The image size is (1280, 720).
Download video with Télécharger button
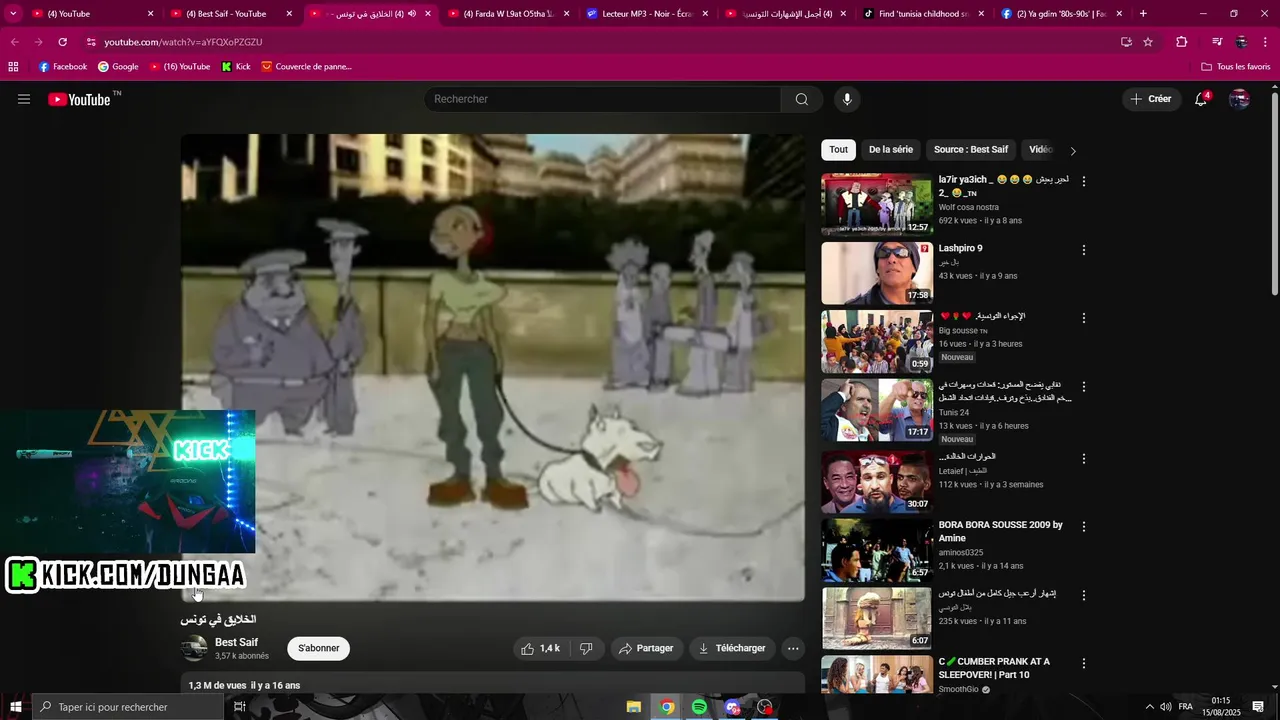(x=732, y=648)
